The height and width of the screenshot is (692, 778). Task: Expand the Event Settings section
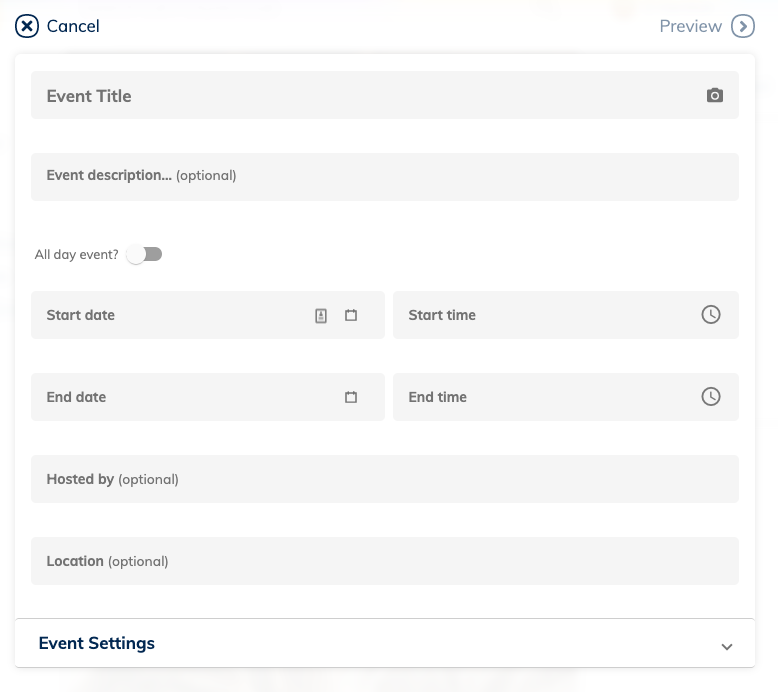click(x=385, y=643)
